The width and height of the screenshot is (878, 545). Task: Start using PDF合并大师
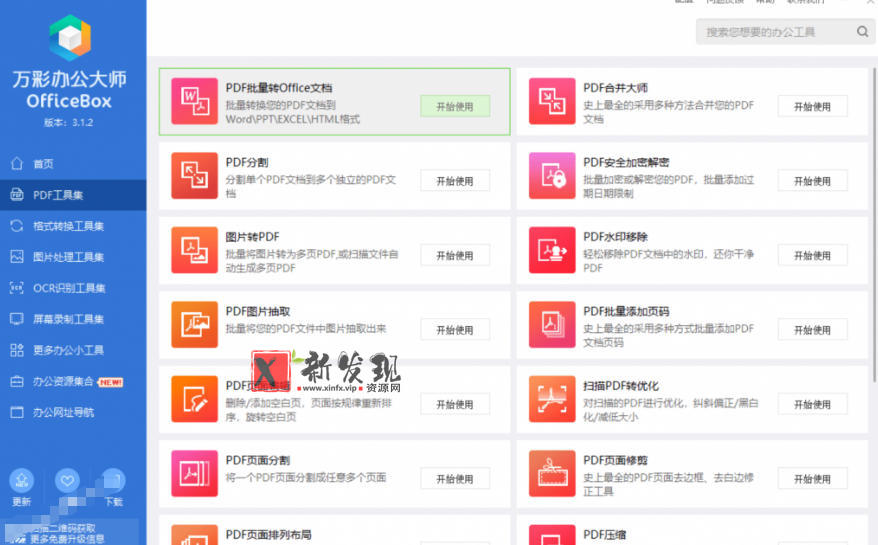(x=812, y=106)
